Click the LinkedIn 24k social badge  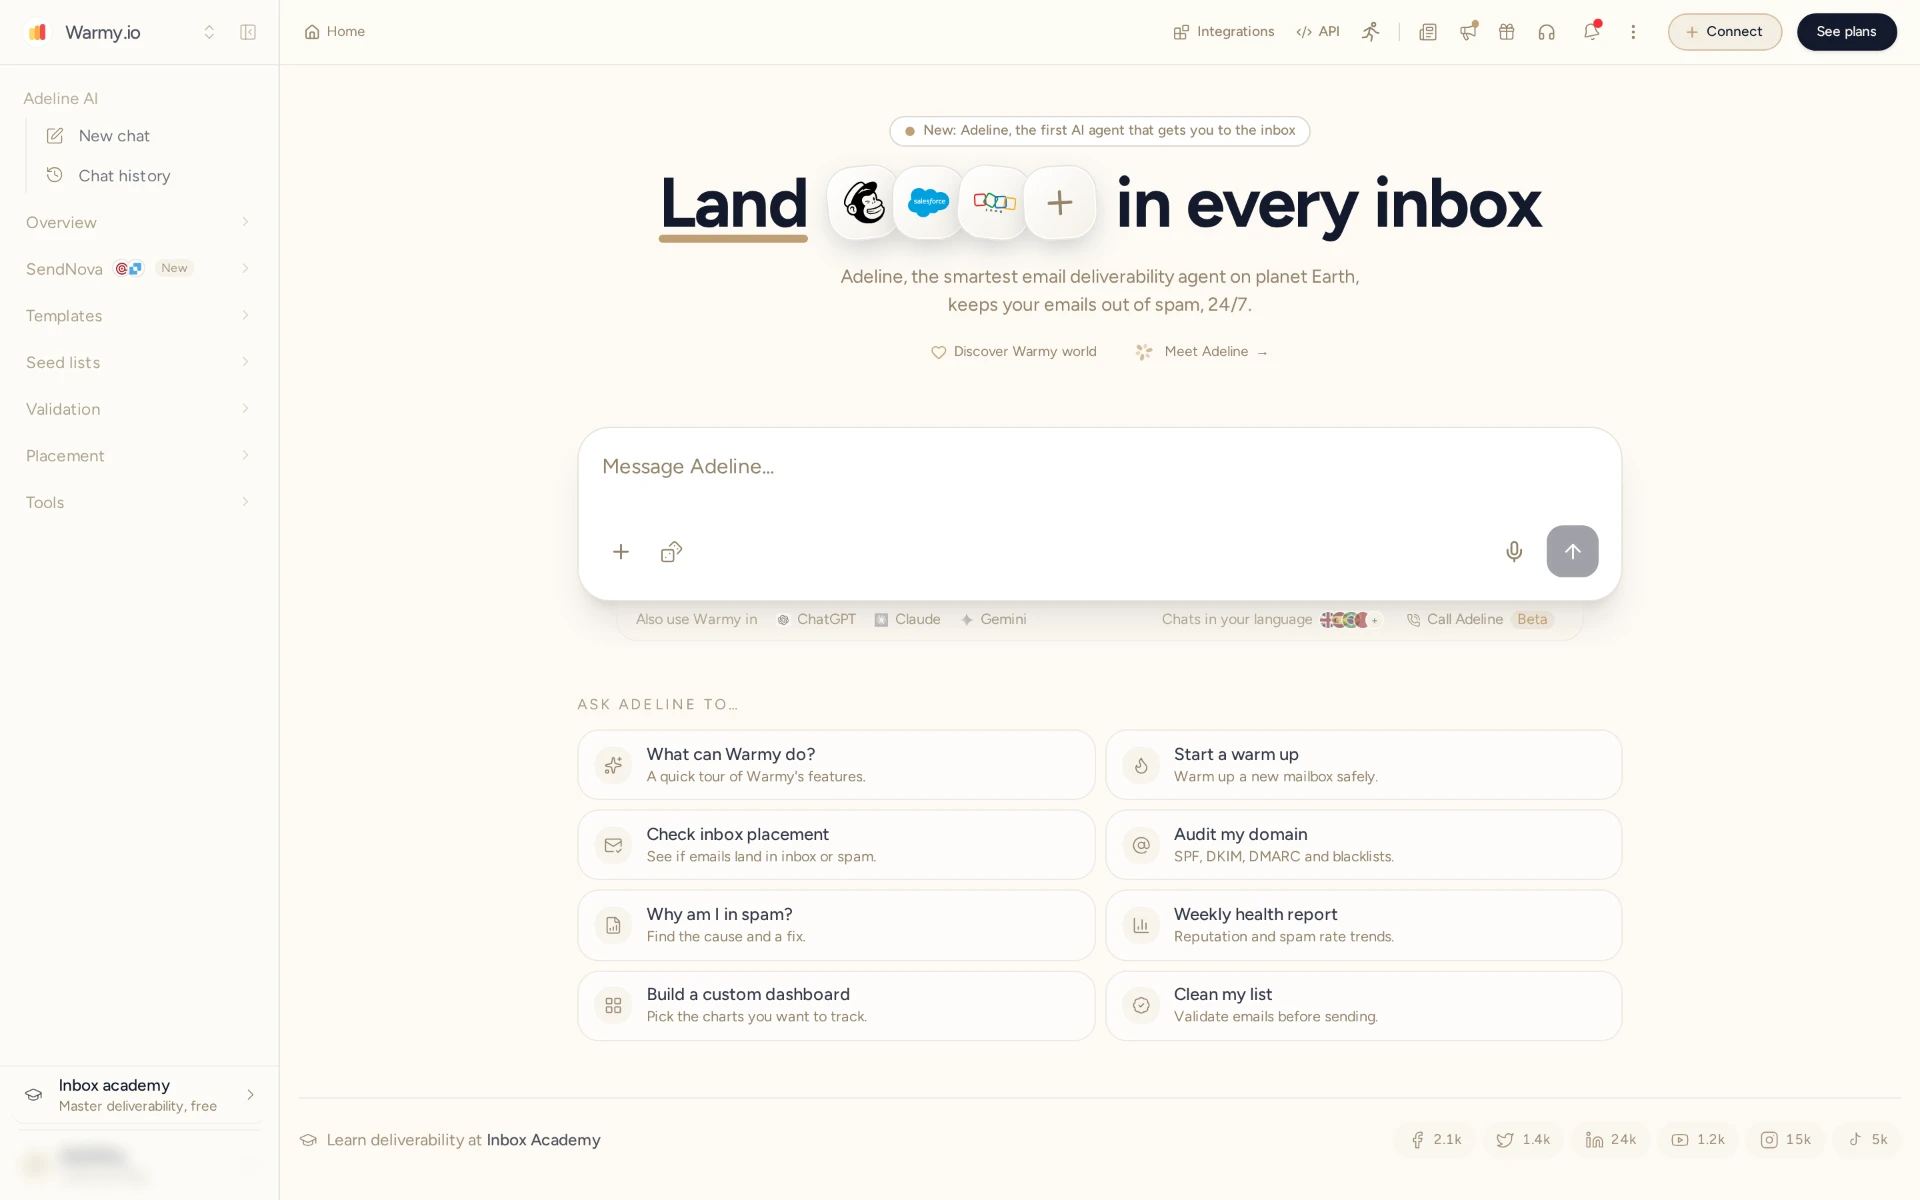(x=1610, y=1140)
